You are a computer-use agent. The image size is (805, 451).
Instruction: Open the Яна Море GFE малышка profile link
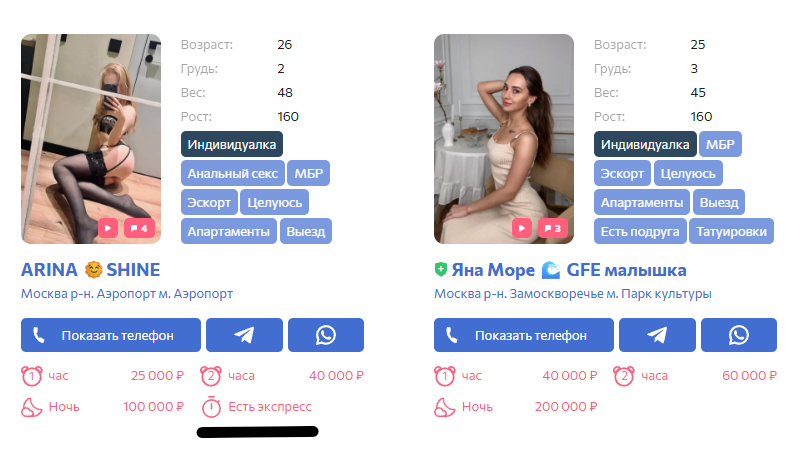click(569, 270)
